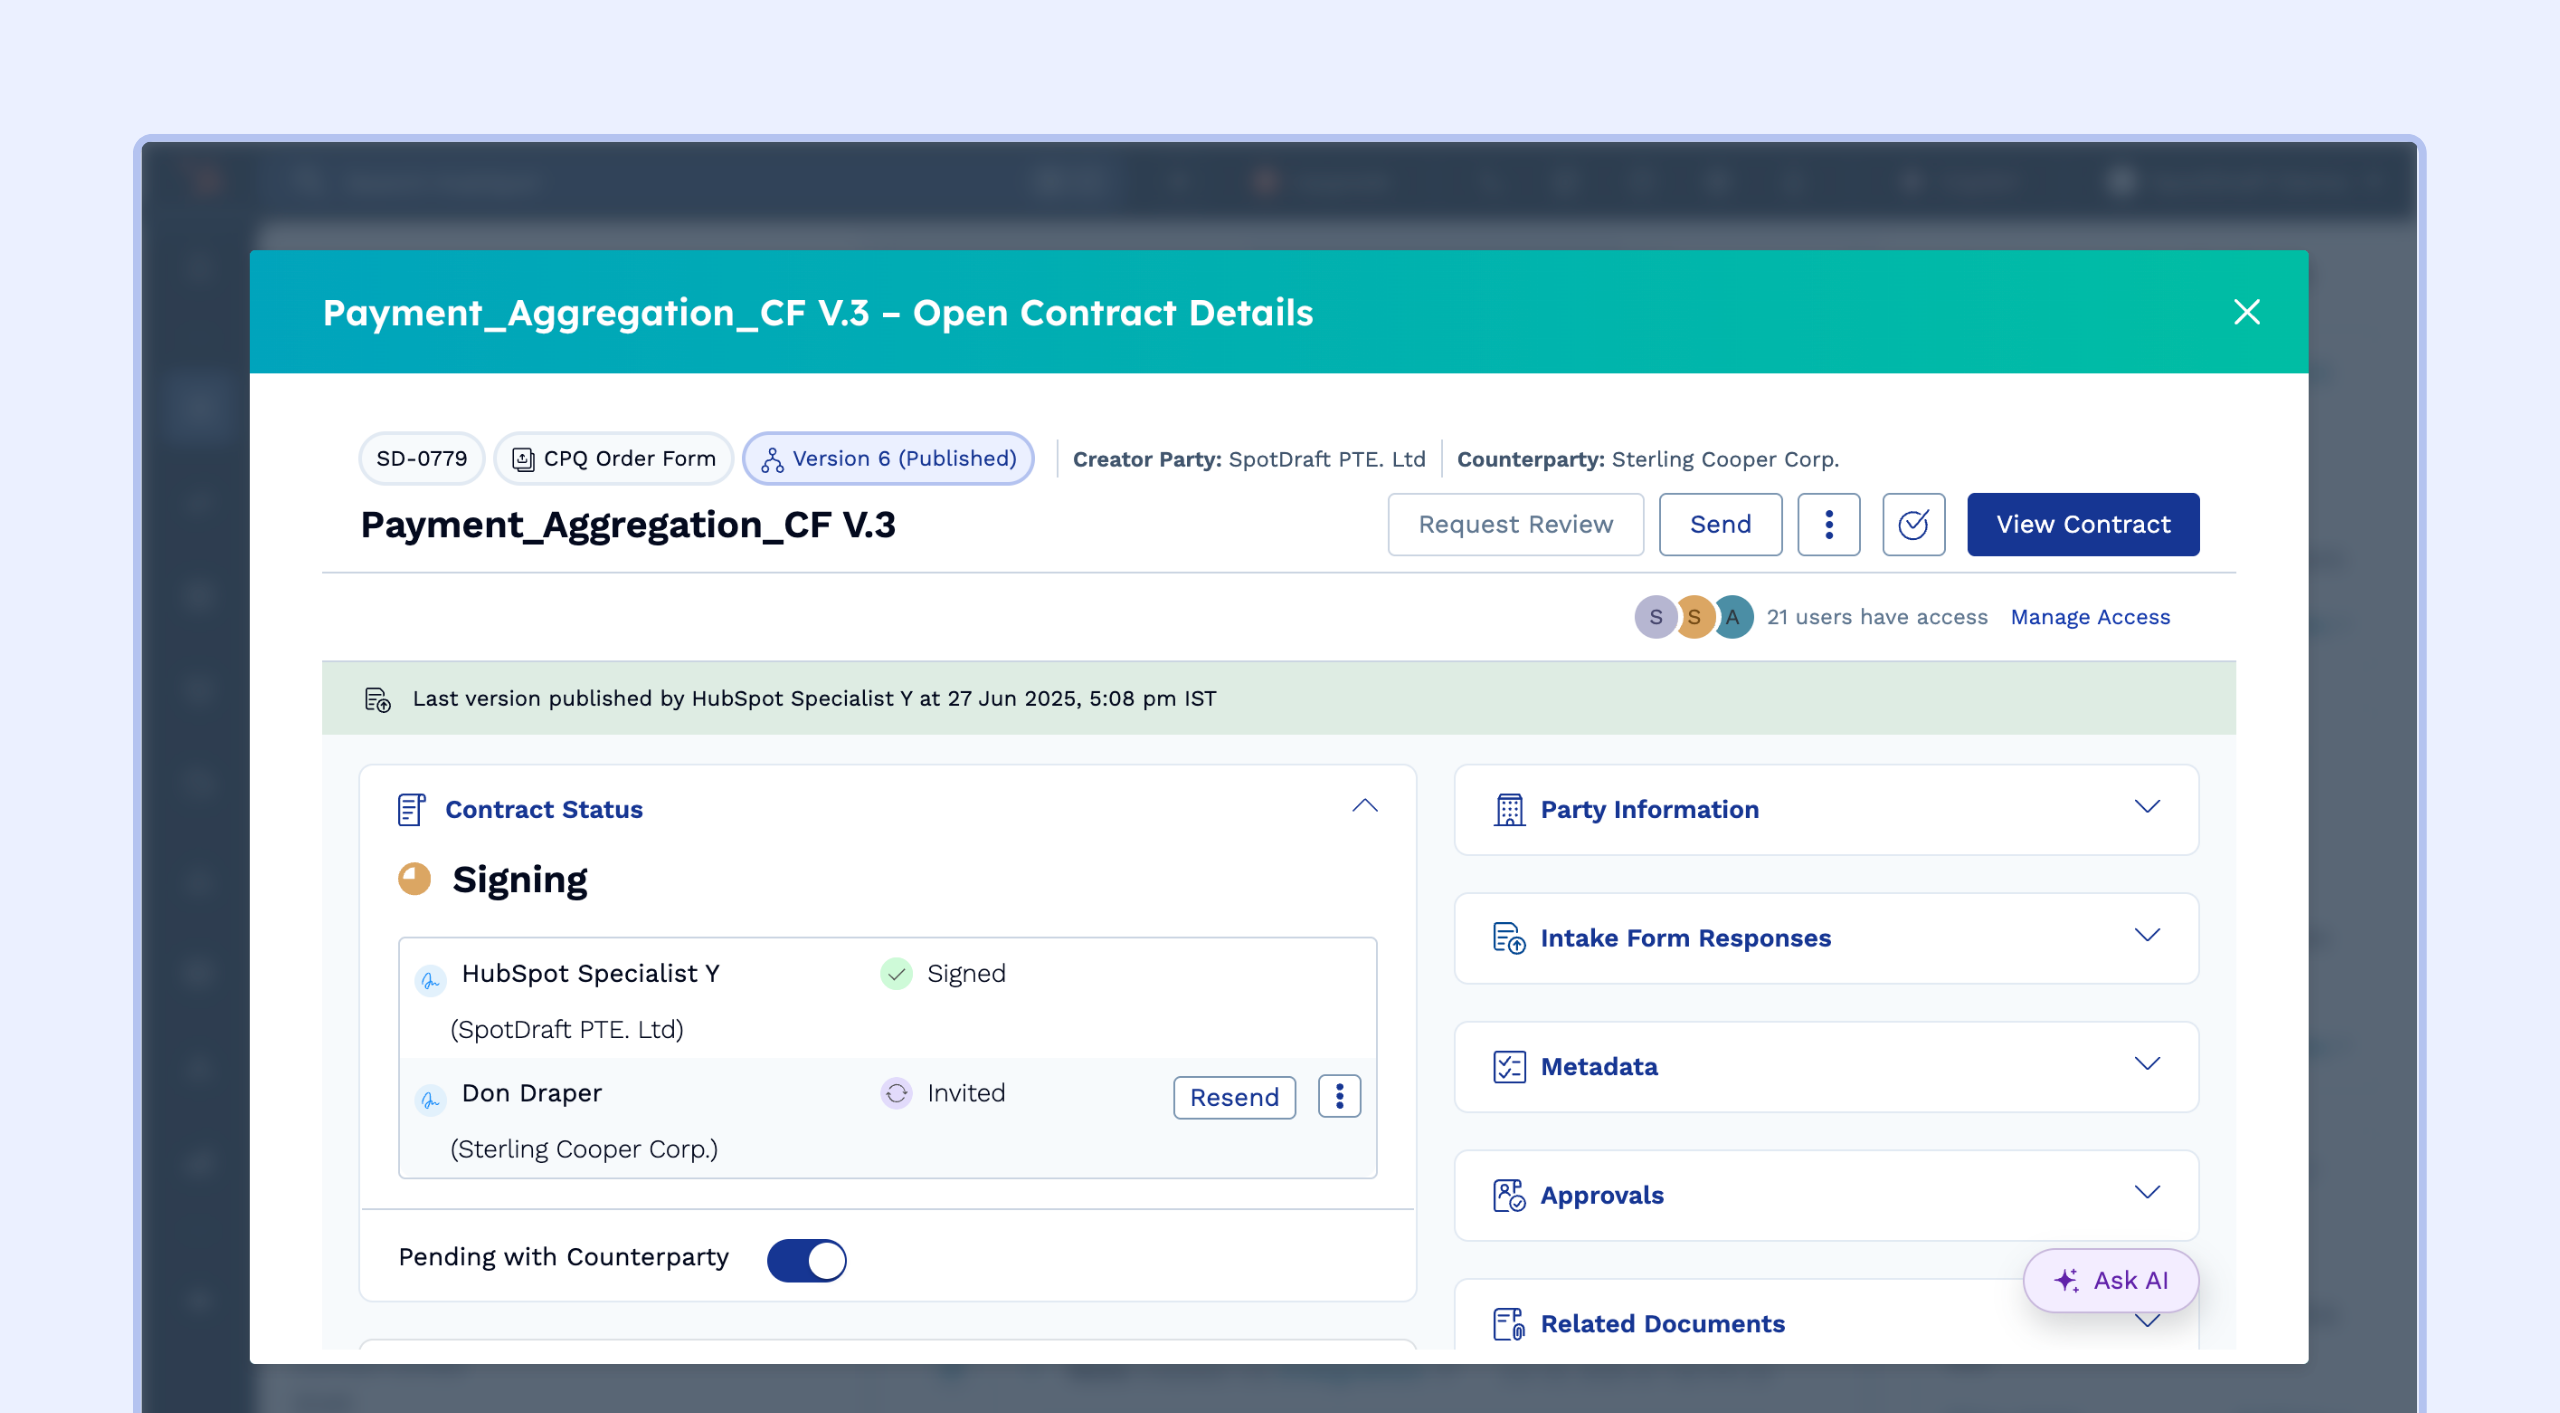Image resolution: width=2560 pixels, height=1413 pixels.
Task: Click the task checkmark icon beside Send
Action: pos(1913,524)
